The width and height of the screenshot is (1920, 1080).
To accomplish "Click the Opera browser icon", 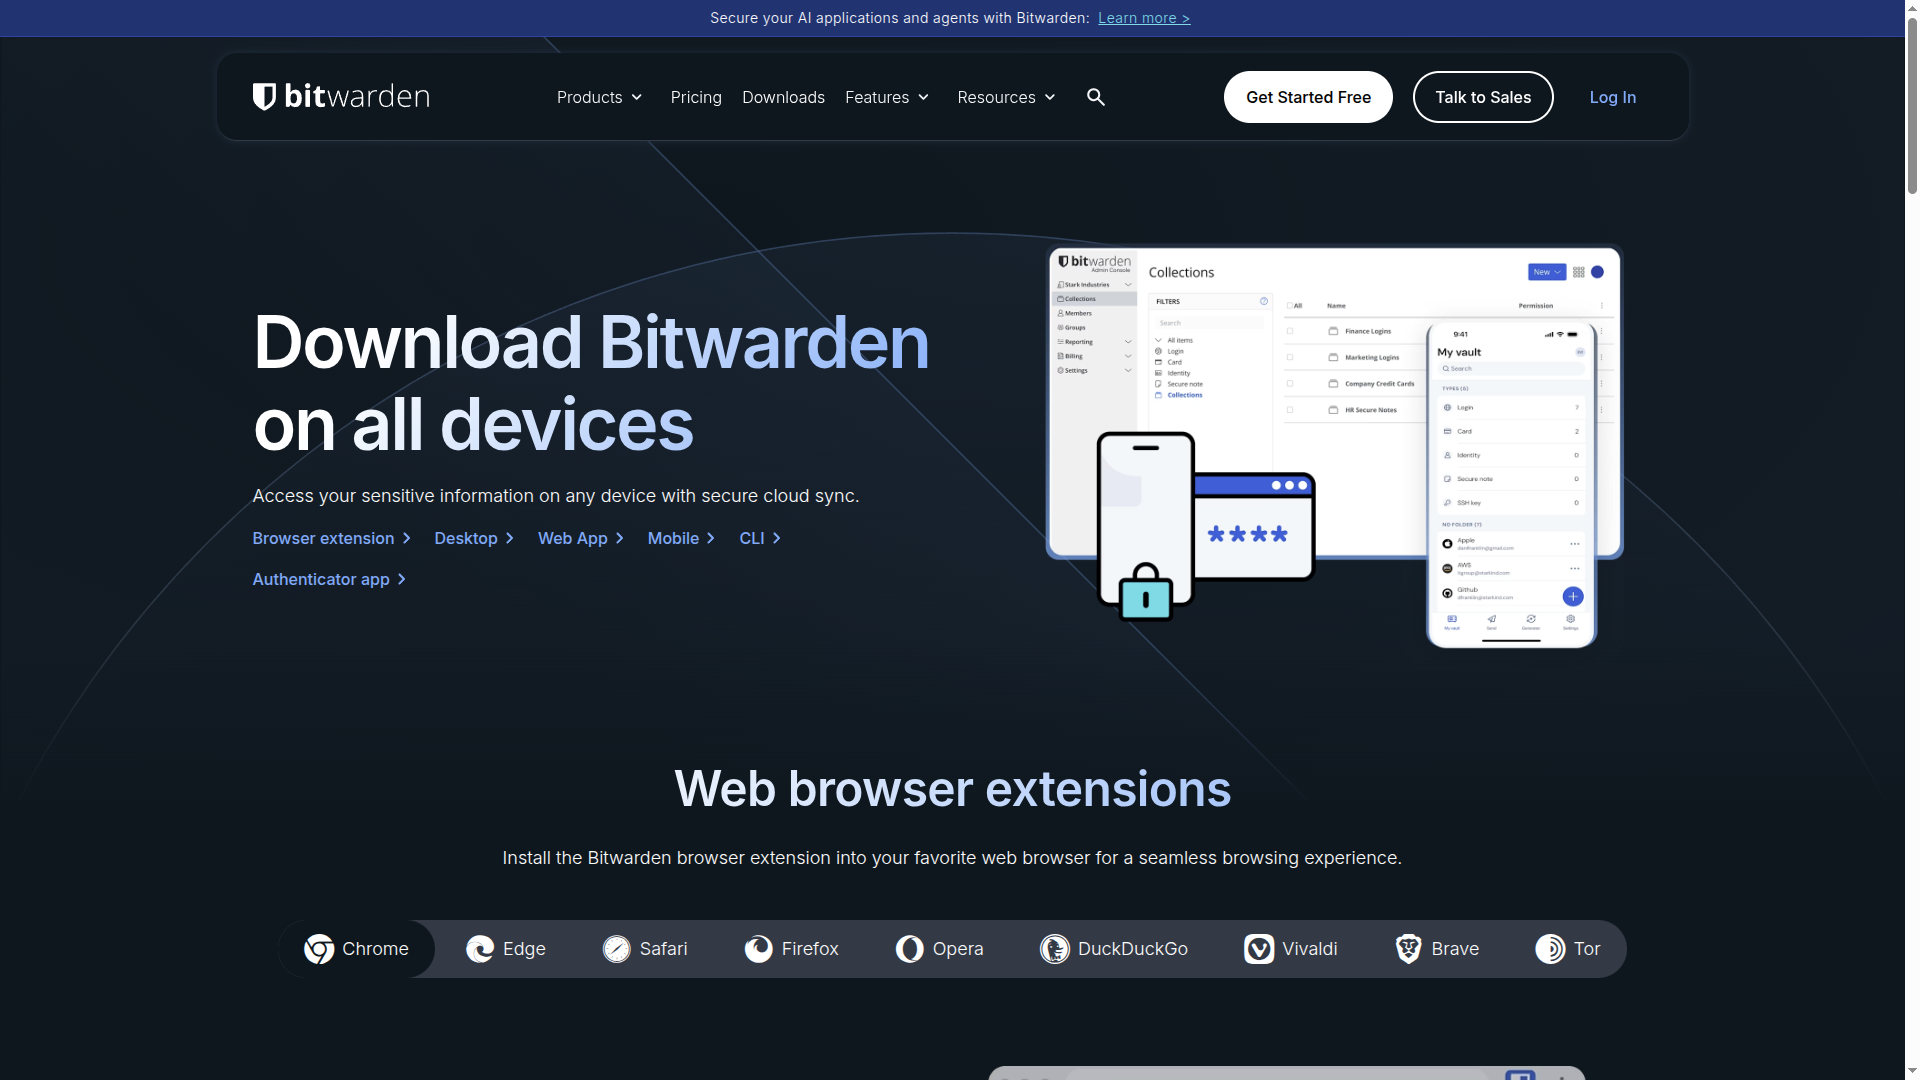I will [x=910, y=949].
